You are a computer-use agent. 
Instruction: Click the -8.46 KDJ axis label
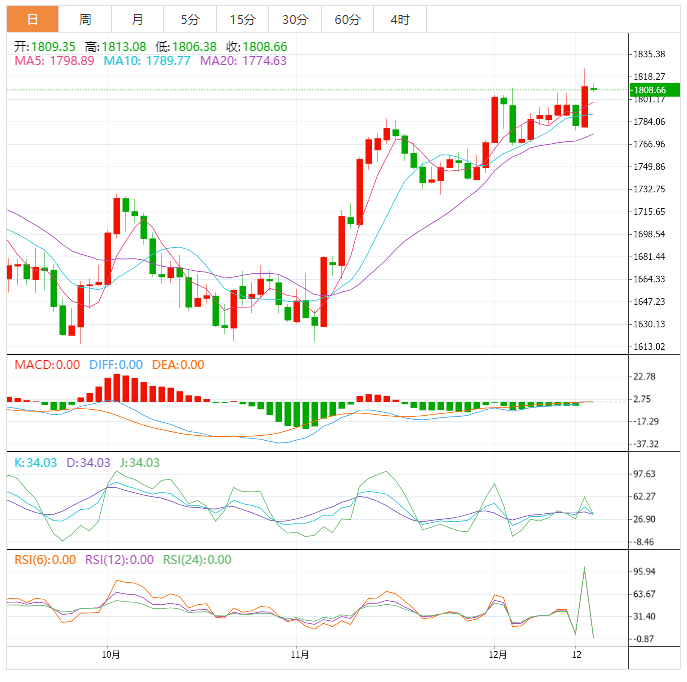[x=645, y=542]
